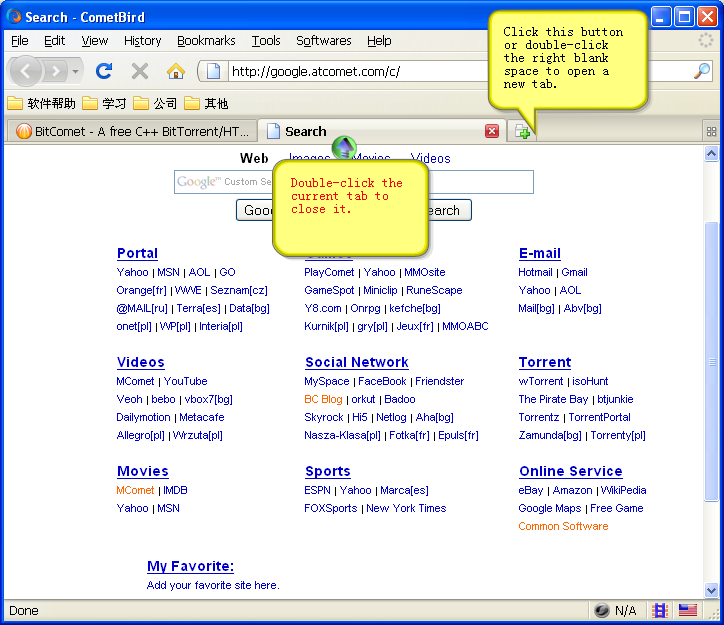Open the Help menu

click(x=379, y=41)
